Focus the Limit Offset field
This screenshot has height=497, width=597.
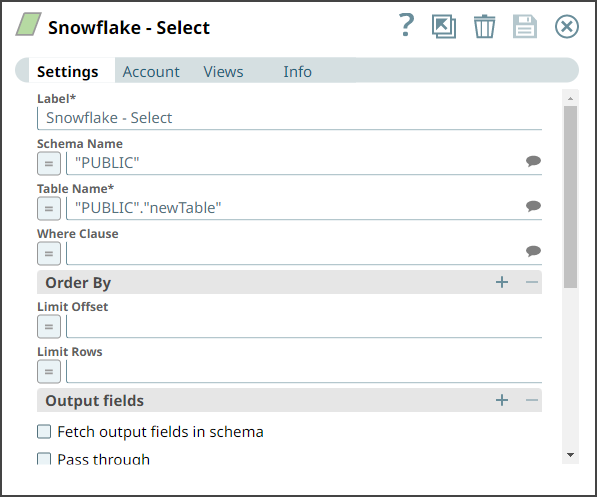304,326
